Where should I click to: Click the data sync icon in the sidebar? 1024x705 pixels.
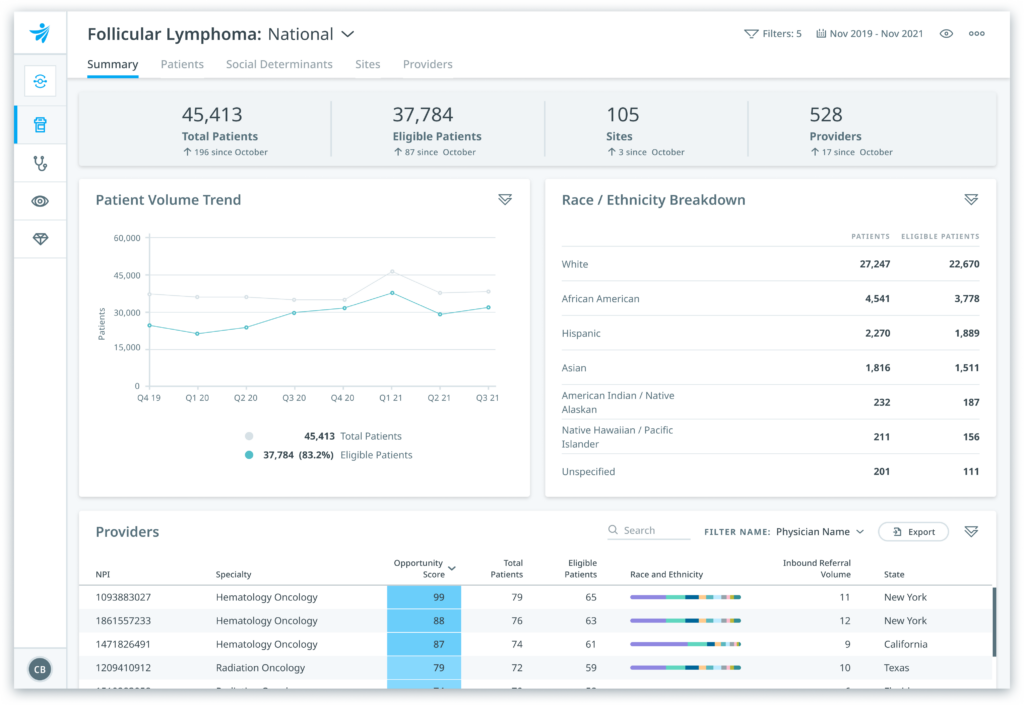tap(40, 81)
